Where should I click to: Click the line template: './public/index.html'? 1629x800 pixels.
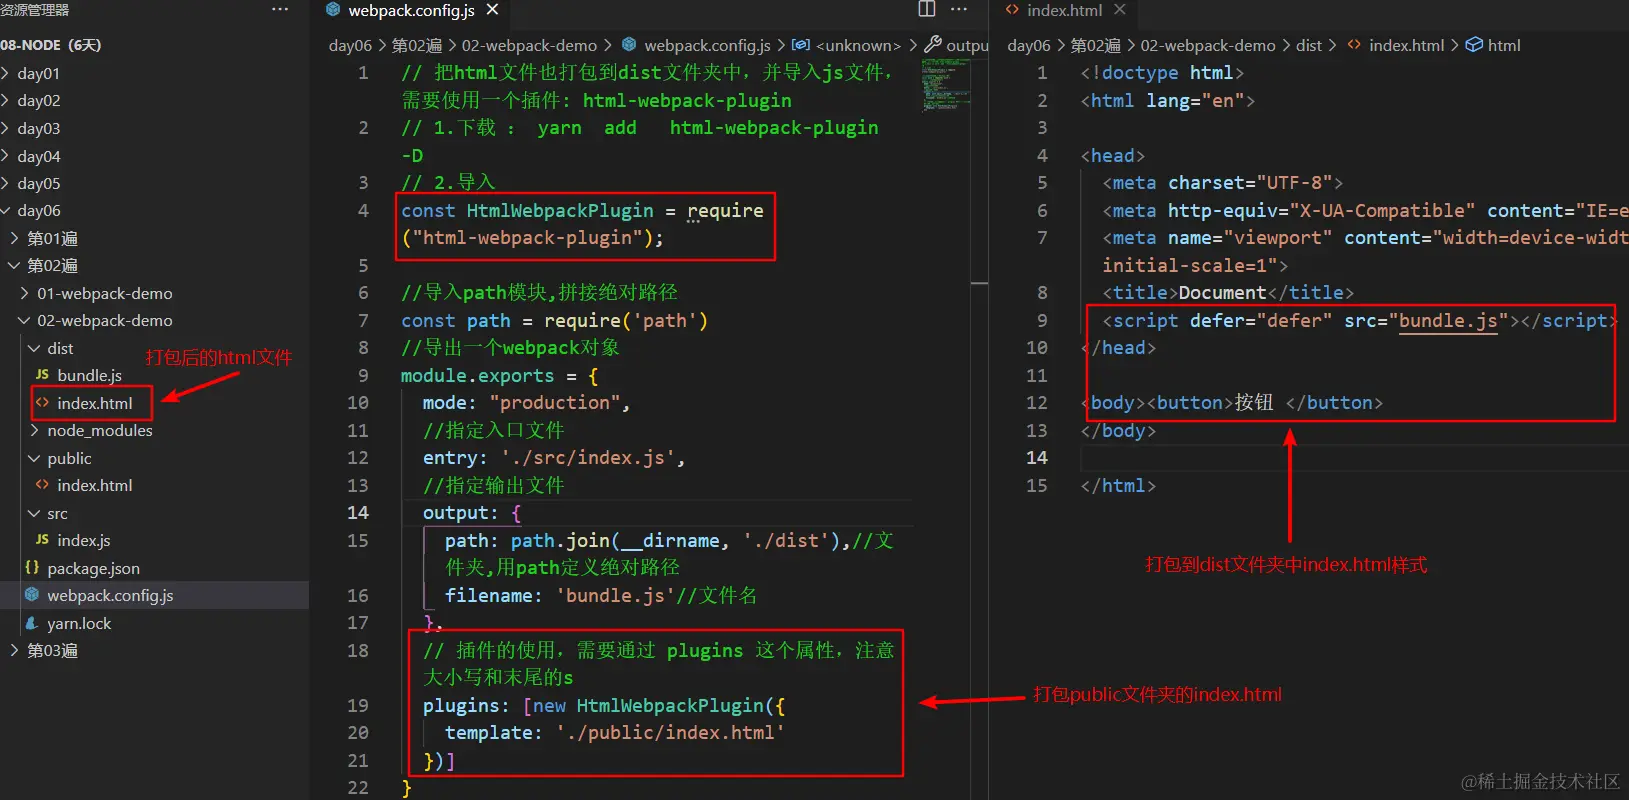(x=614, y=733)
